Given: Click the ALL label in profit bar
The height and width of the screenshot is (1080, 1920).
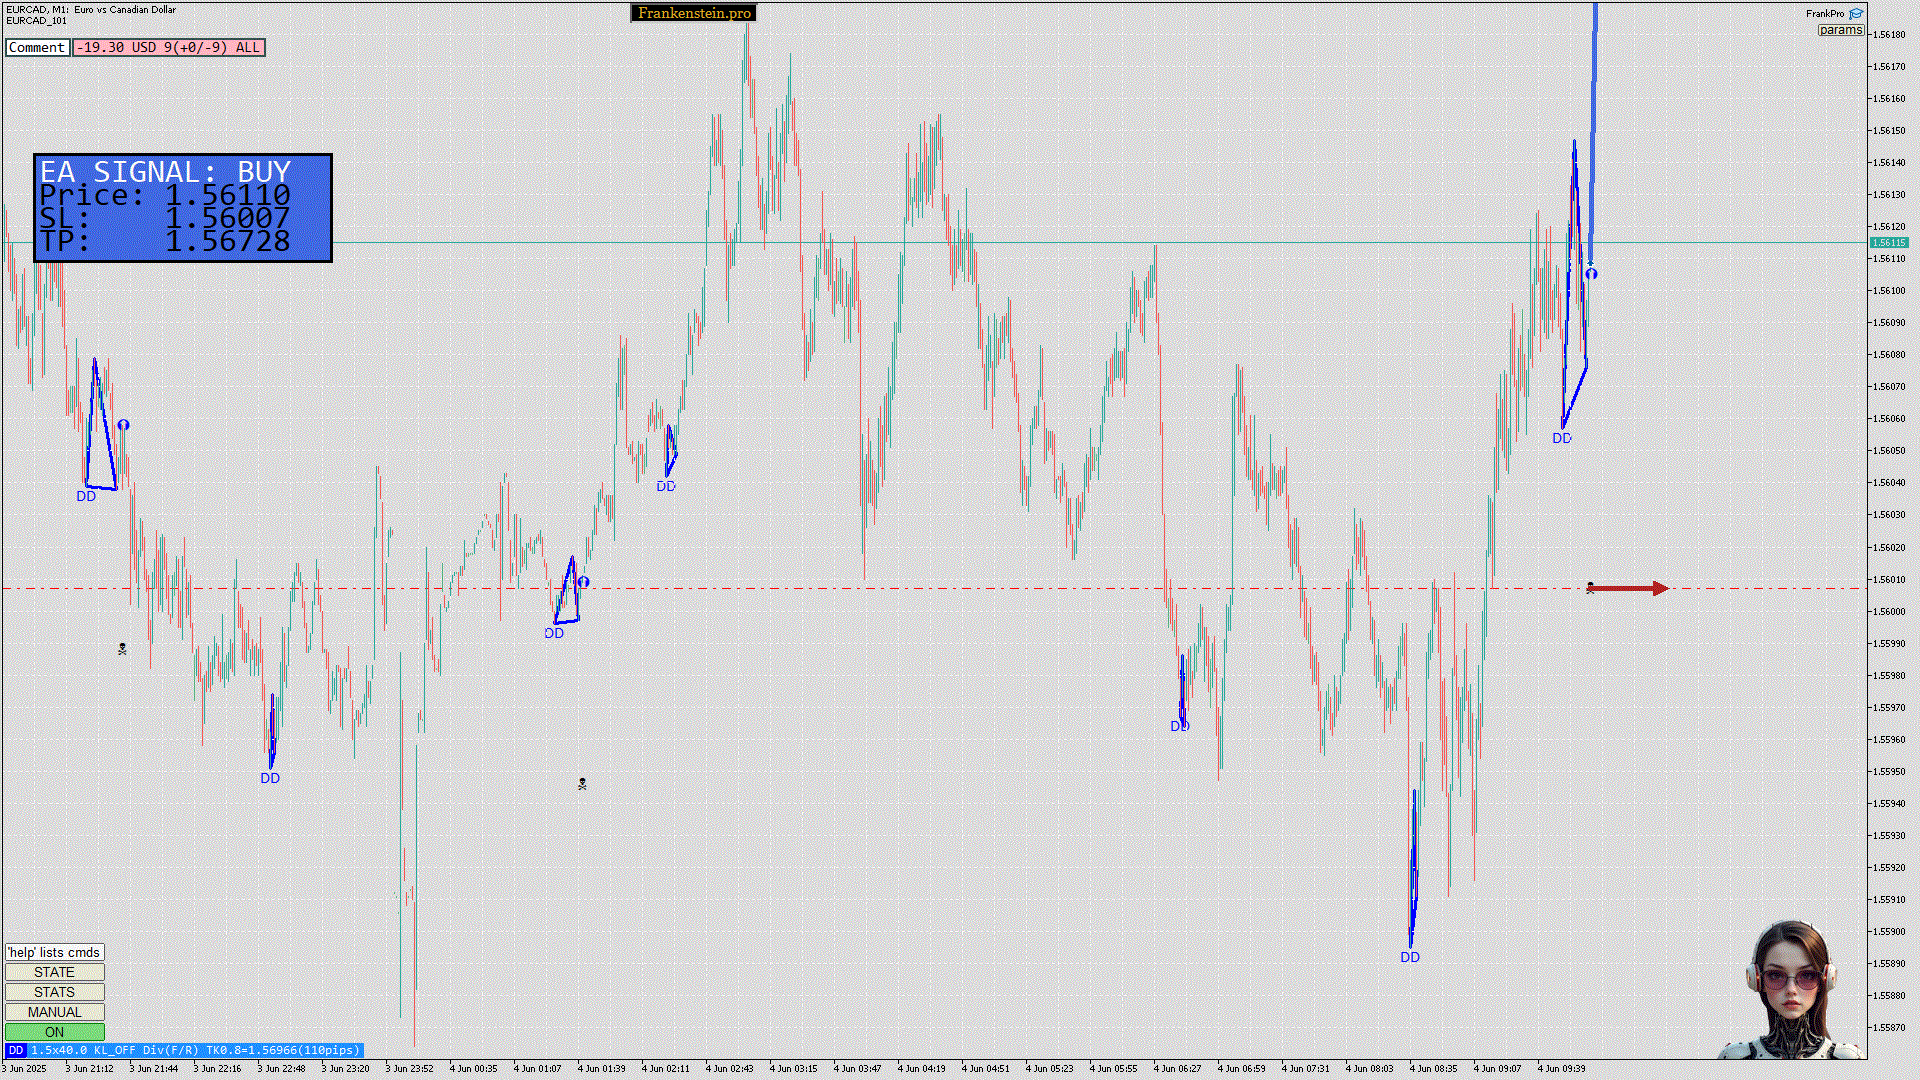Looking at the screenshot, I should [247, 47].
